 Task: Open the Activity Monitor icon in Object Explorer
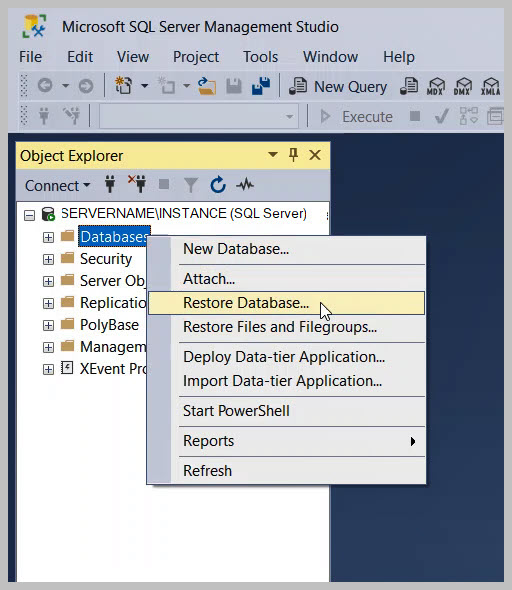(245, 185)
